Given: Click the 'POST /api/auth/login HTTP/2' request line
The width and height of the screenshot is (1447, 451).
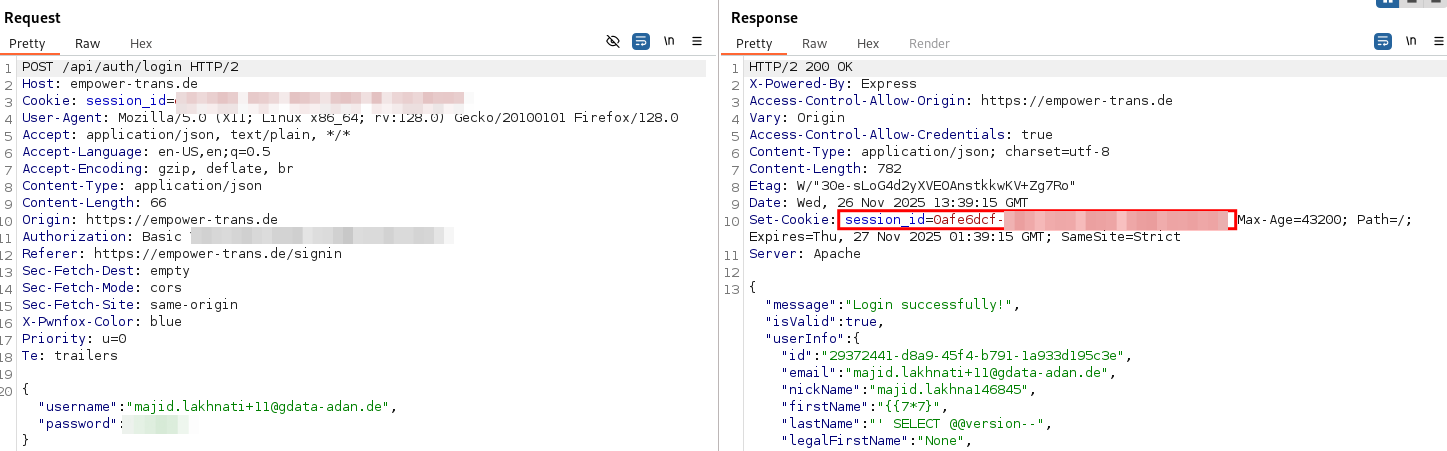Looking at the screenshot, I should coord(130,67).
